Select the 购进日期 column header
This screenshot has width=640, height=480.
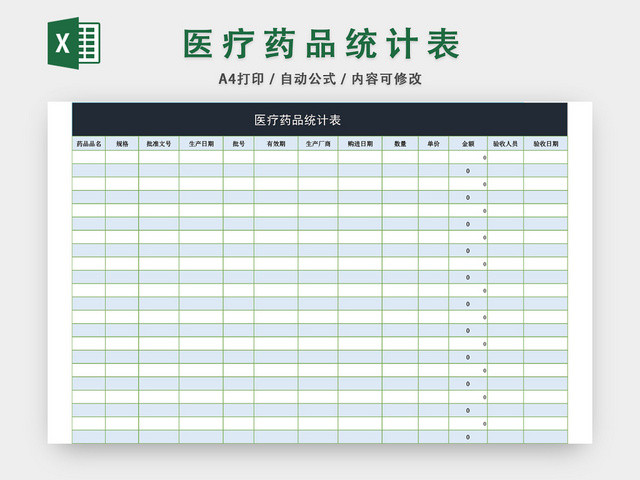click(x=360, y=144)
